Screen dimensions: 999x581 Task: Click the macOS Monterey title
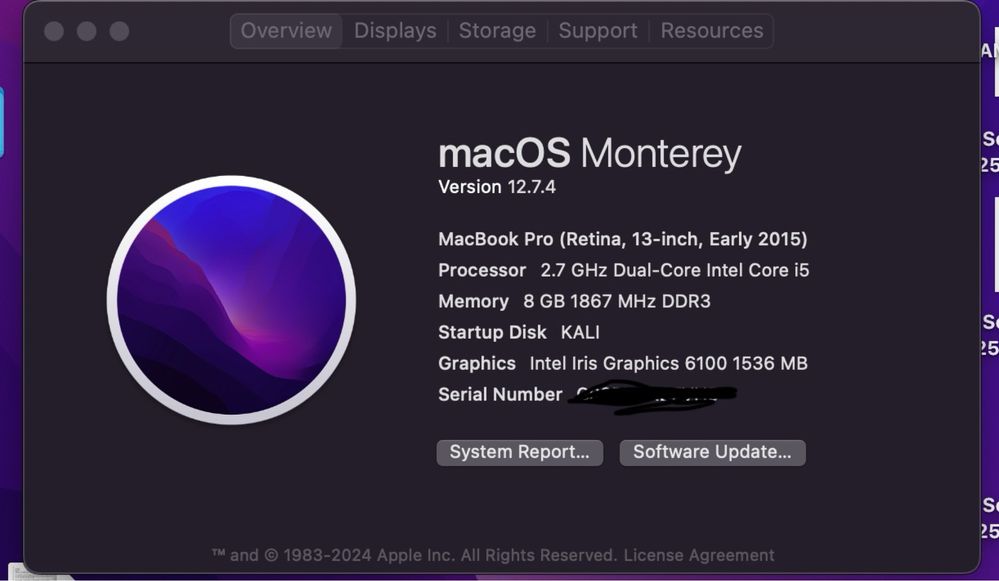coord(589,154)
